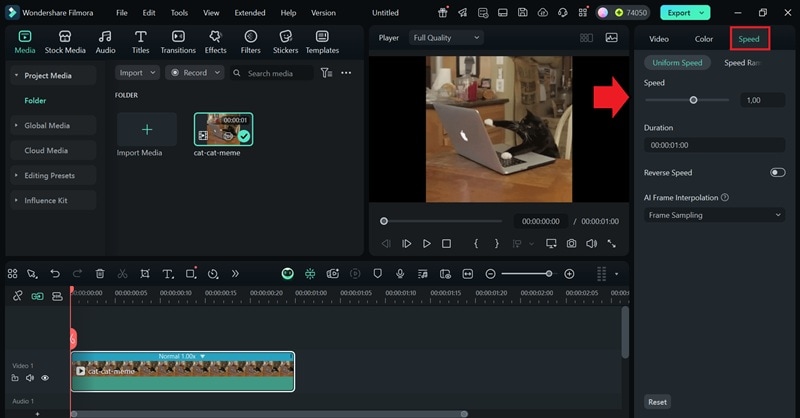Click the save project disk icon
The height and width of the screenshot is (418, 800).
522,12
